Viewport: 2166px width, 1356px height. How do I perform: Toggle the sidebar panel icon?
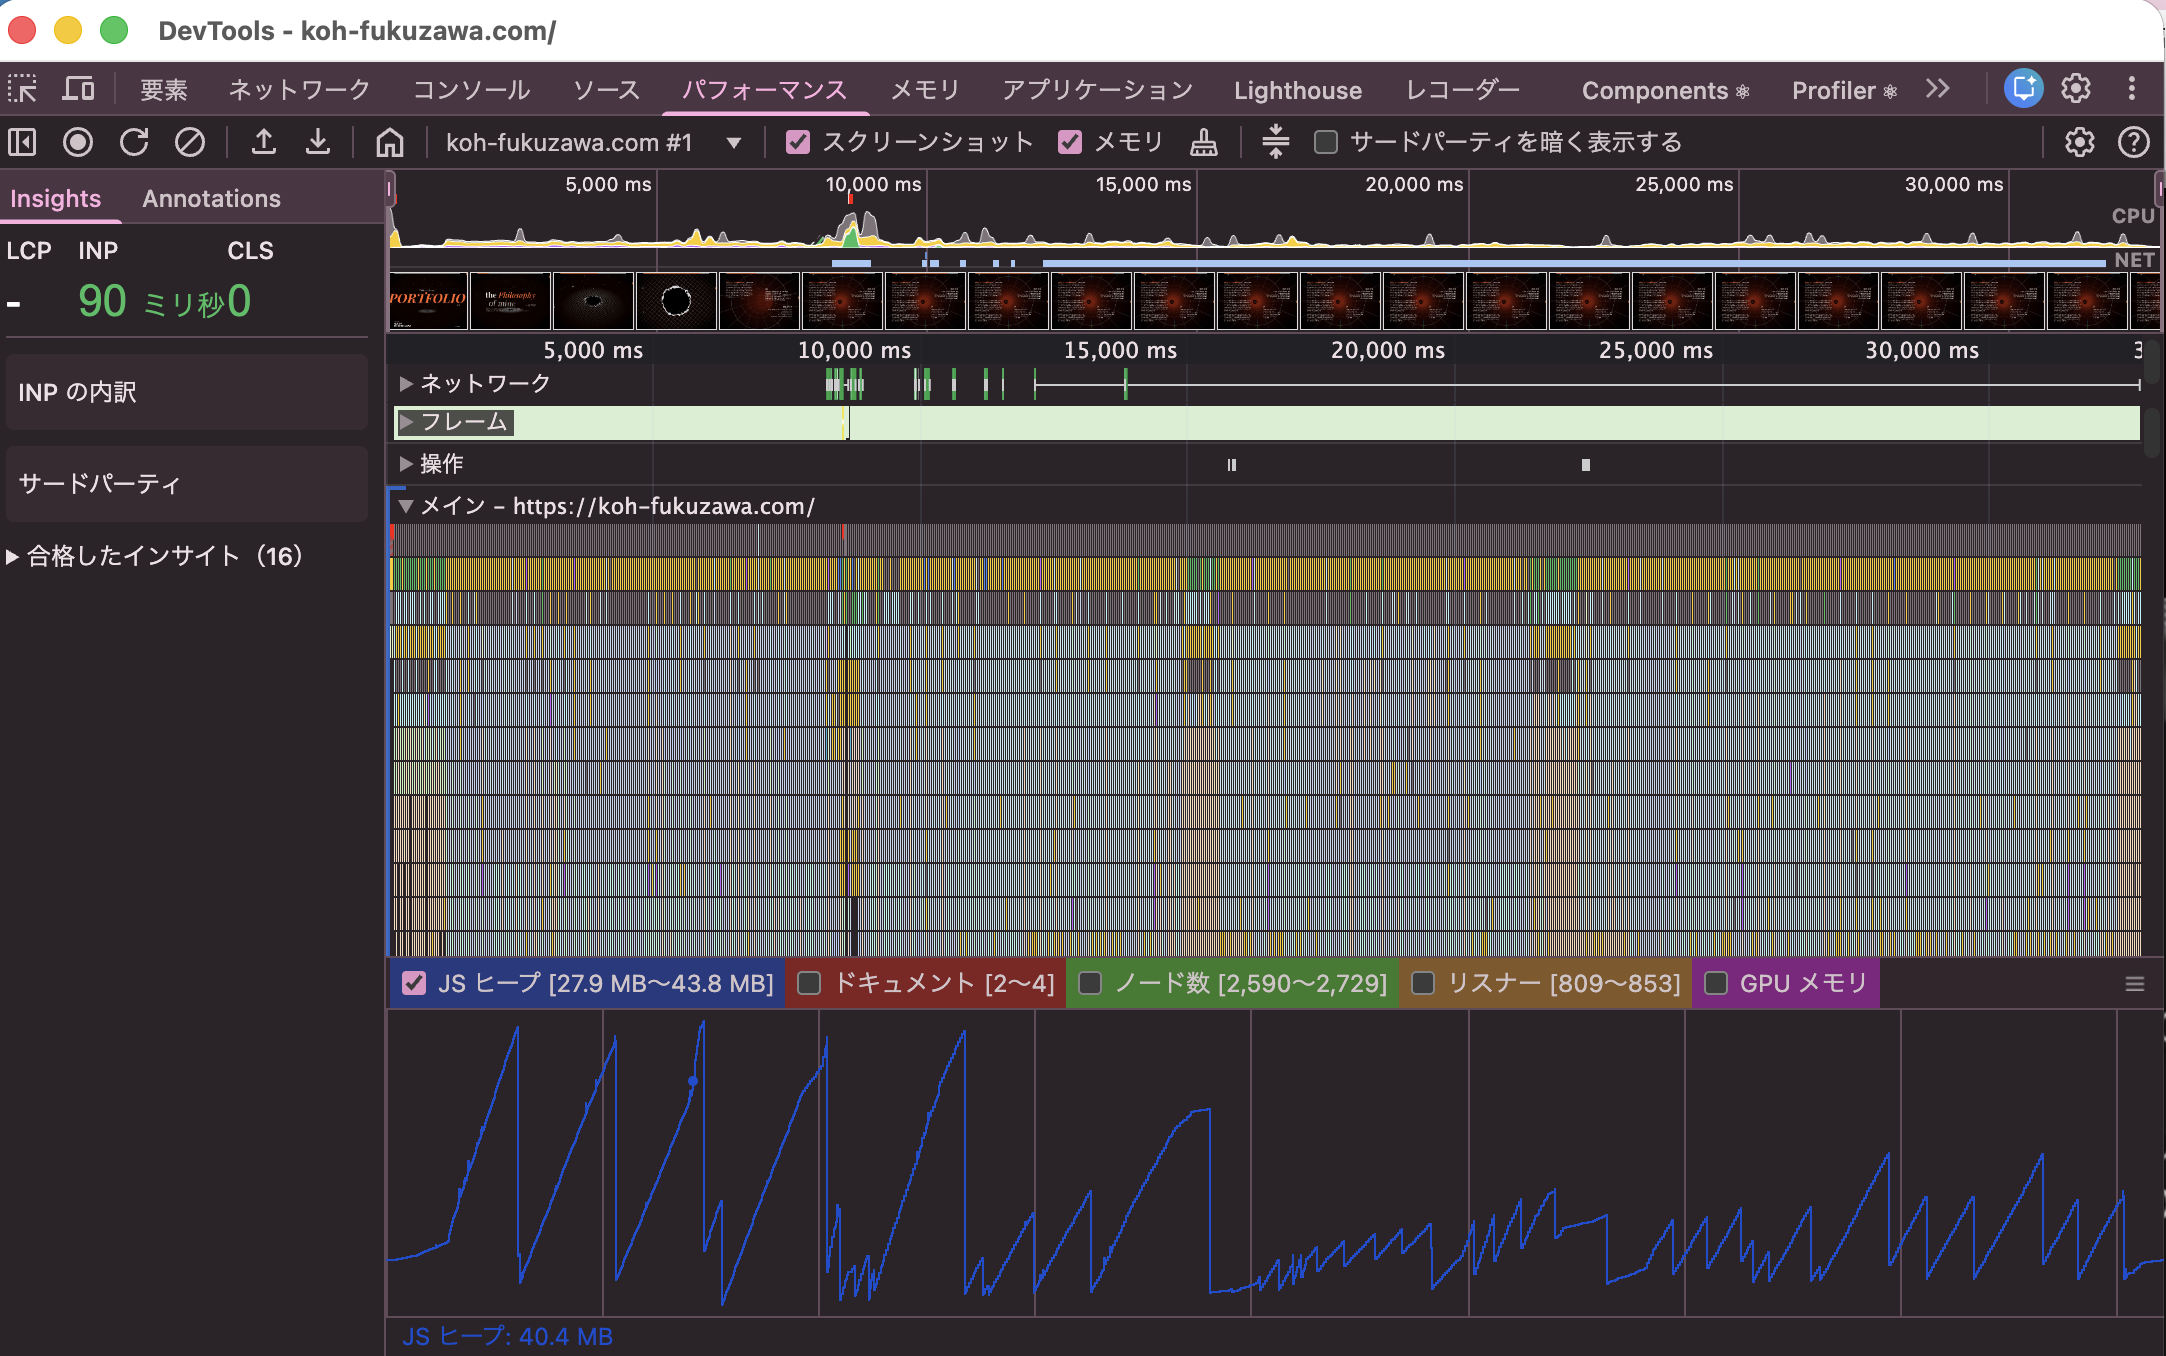click(x=22, y=143)
